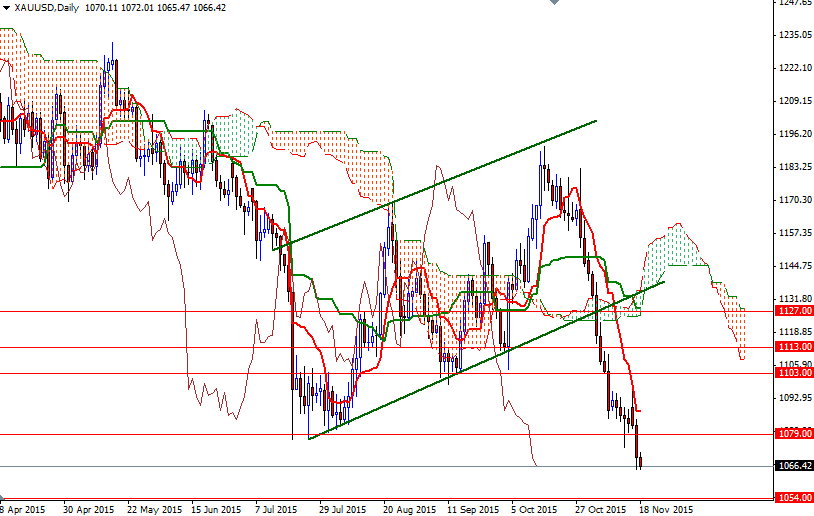Open the dropdown arrow beside XAUUSD,Daily
814x516 pixels.
(5, 7)
